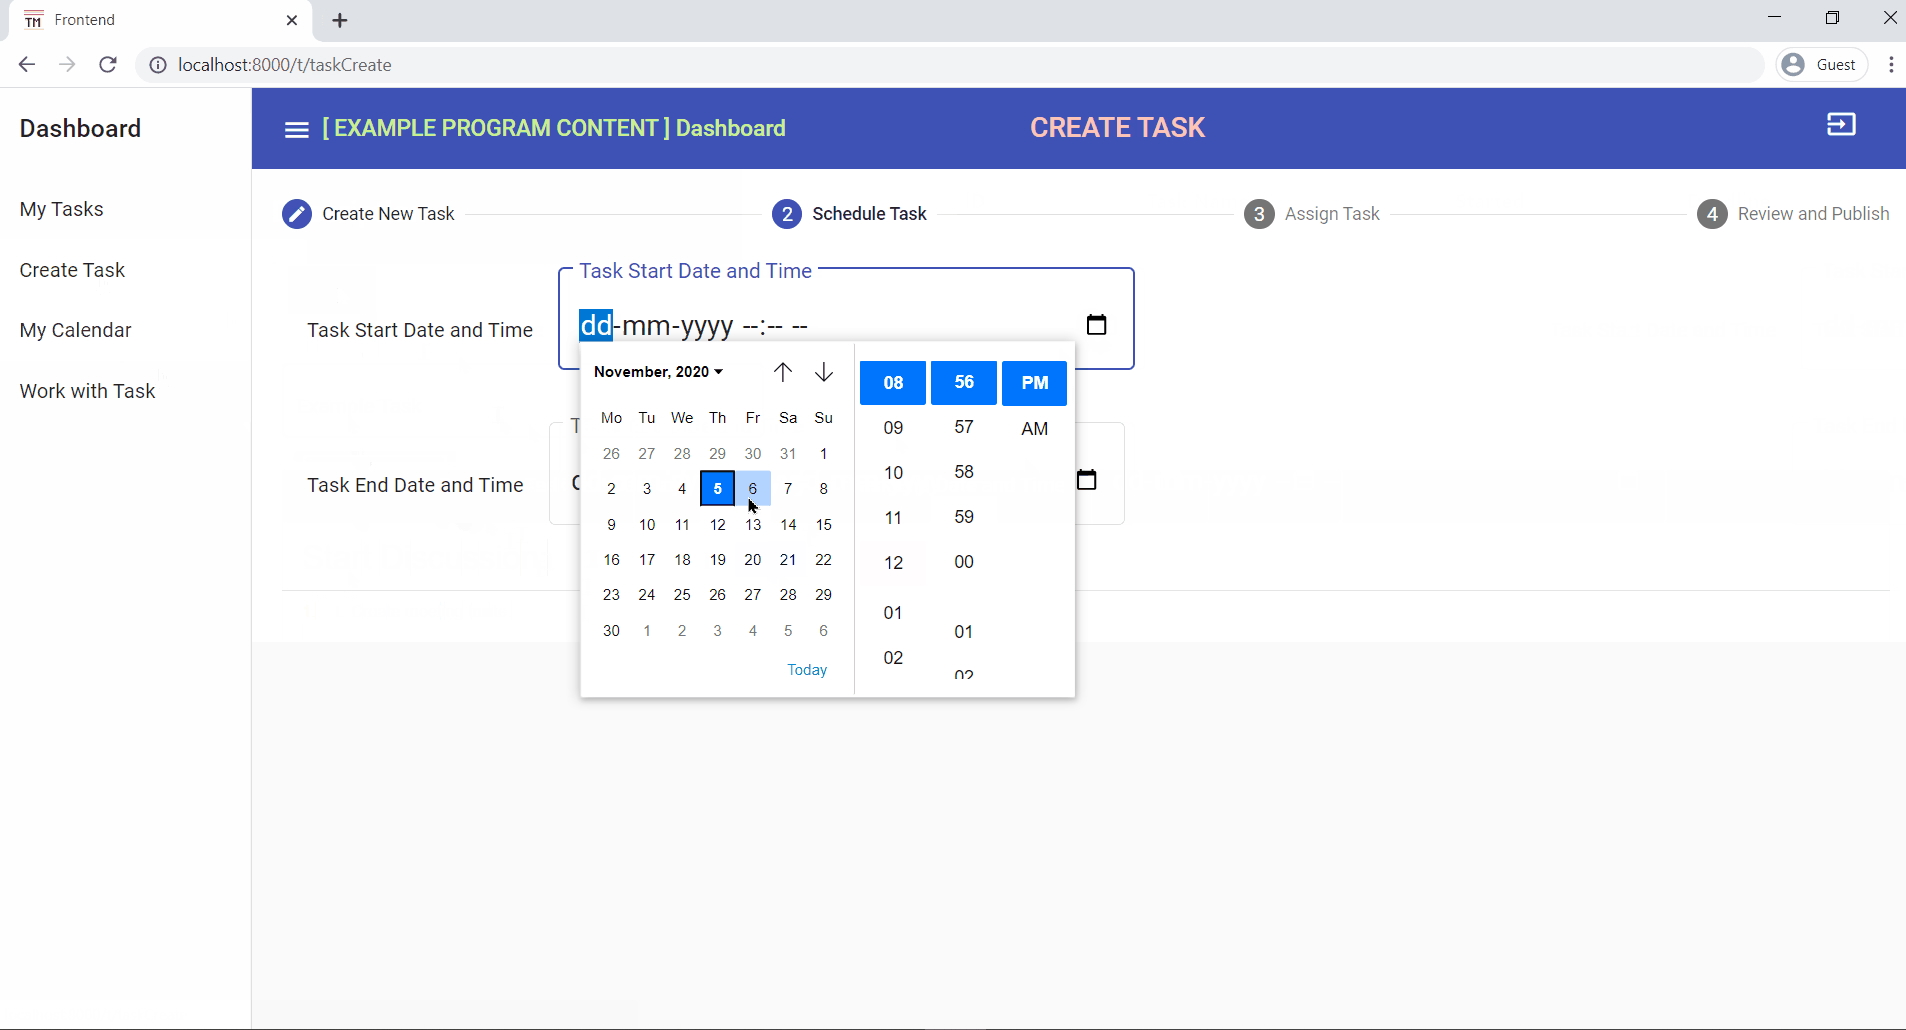Screen dimensions: 1906x1030
Task: Select PM in the time picker
Action: [1034, 383]
